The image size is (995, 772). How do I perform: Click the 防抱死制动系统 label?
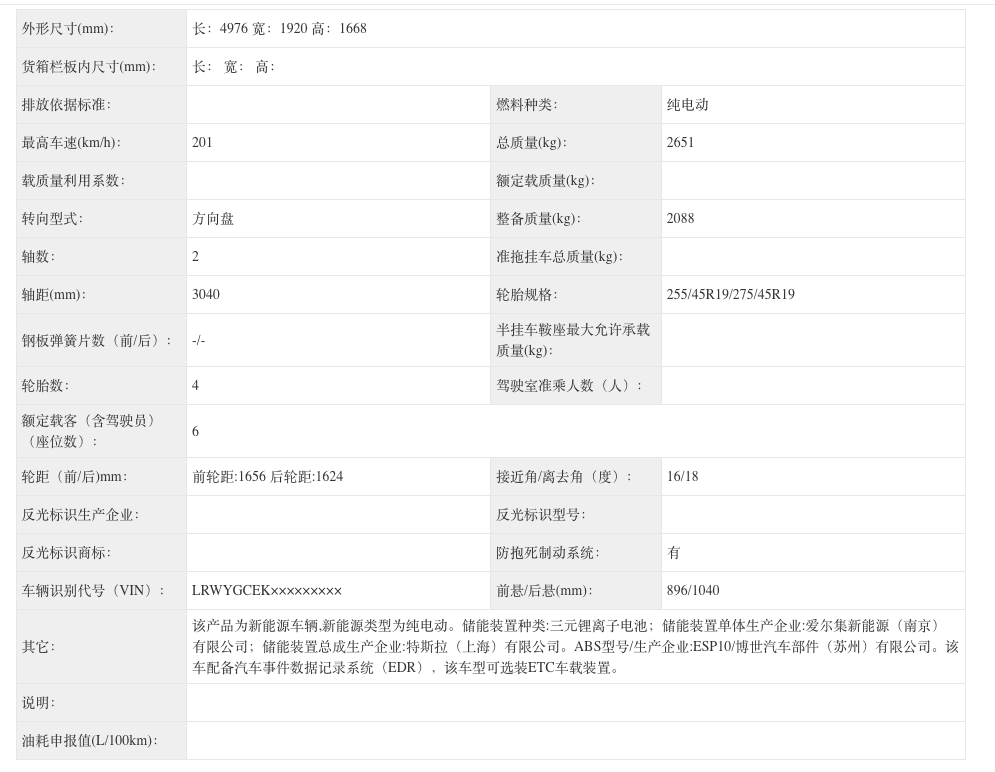tap(548, 553)
